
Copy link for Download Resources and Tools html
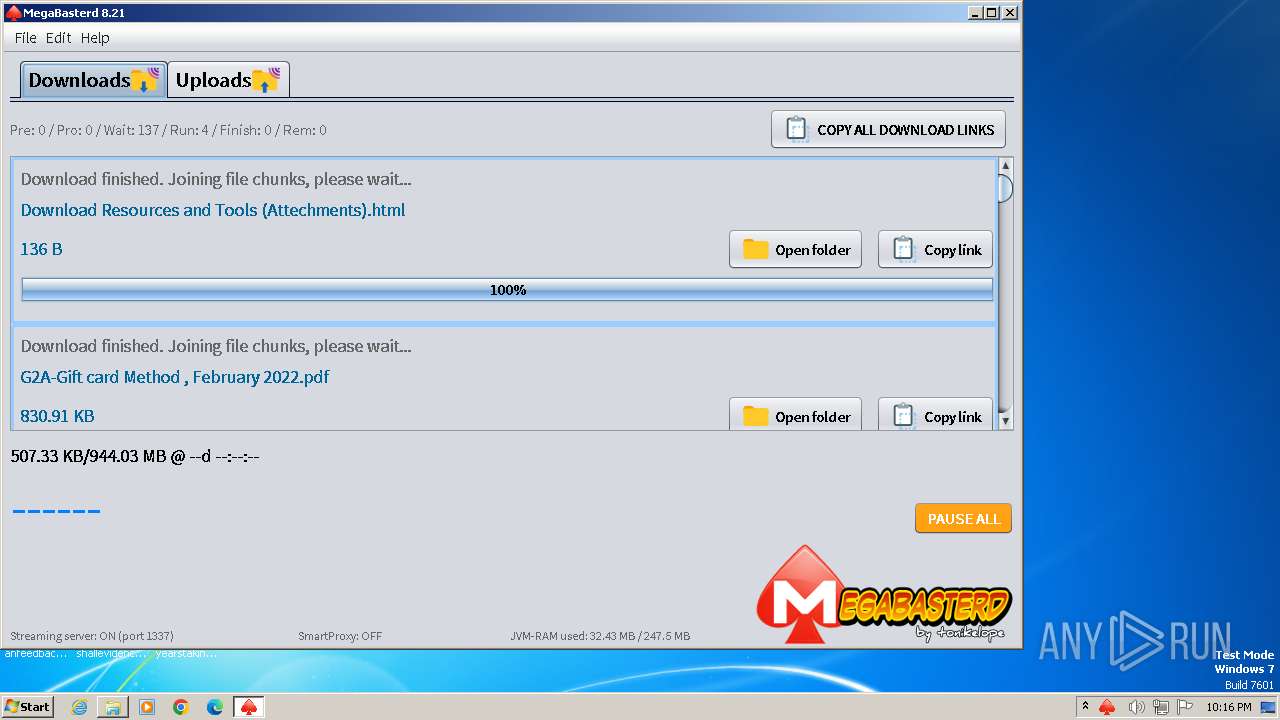point(935,250)
